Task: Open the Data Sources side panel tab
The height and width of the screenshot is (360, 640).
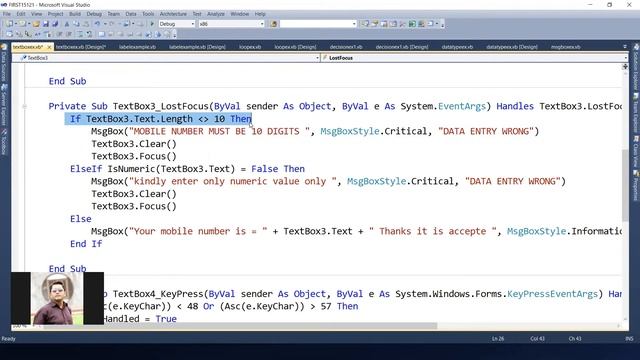Action: coord(4,62)
